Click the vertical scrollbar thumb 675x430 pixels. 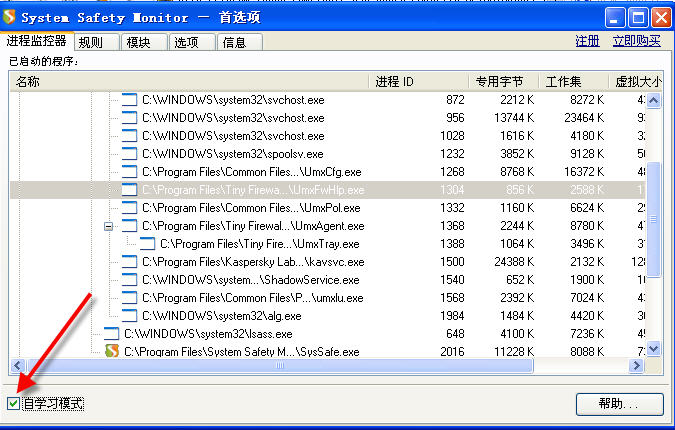tap(653, 220)
